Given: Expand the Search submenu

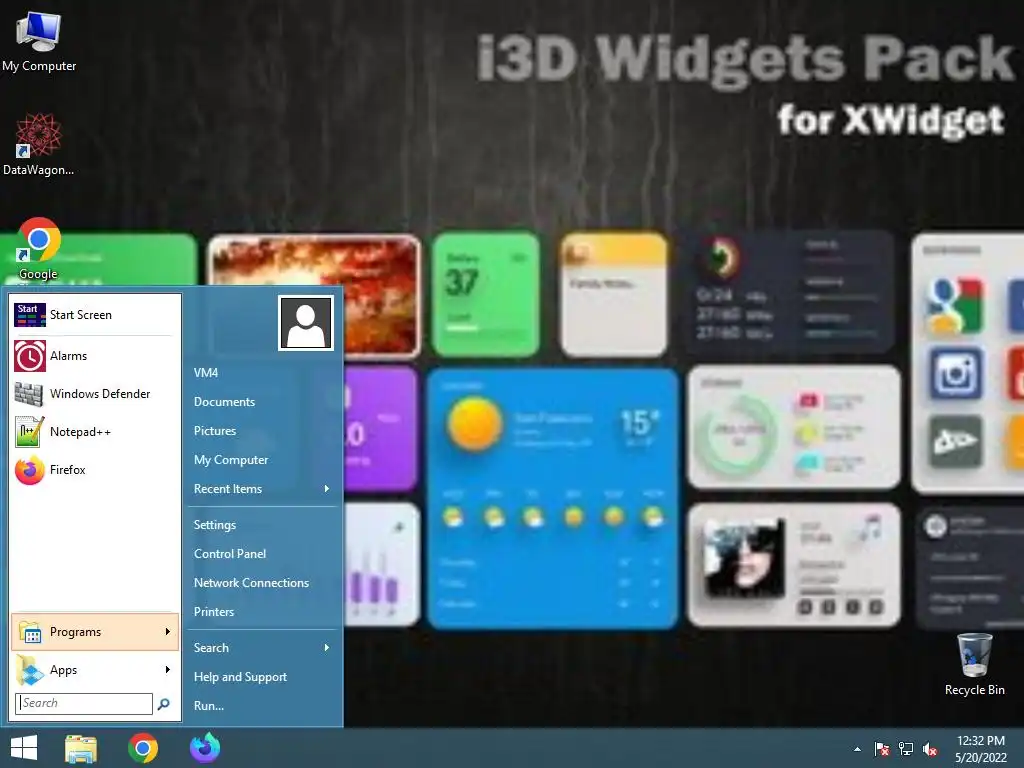Looking at the screenshot, I should (x=263, y=648).
